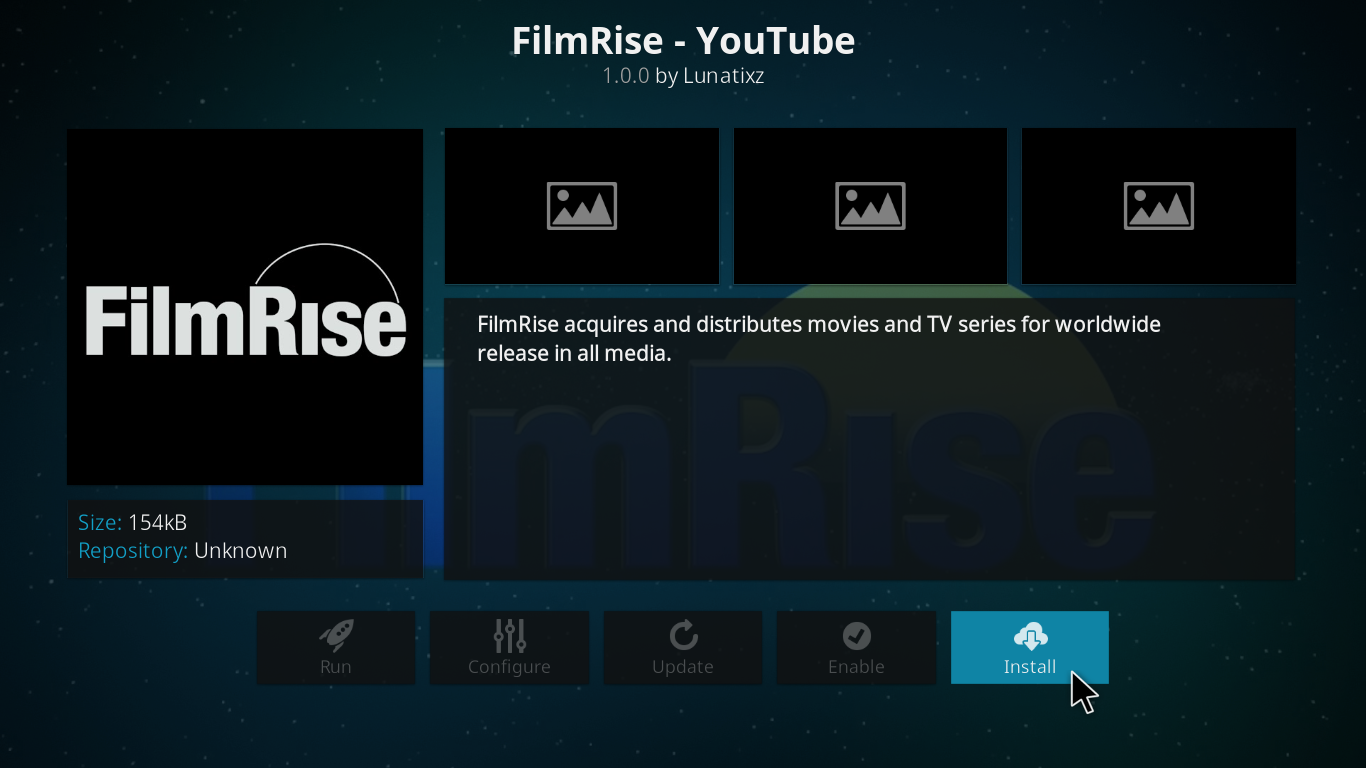Click the FilmRise addon logo image
This screenshot has width=1366, height=768.
[x=245, y=307]
